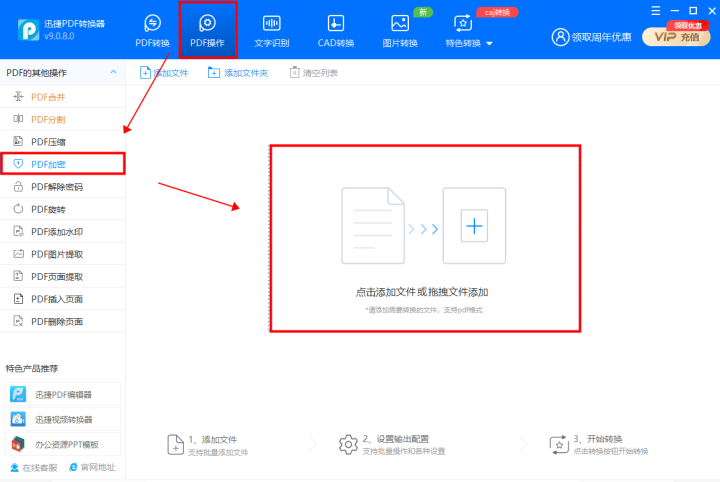This screenshot has height=482, width=720.
Task: Click step 3 开始转换 icon
Action: point(559,445)
